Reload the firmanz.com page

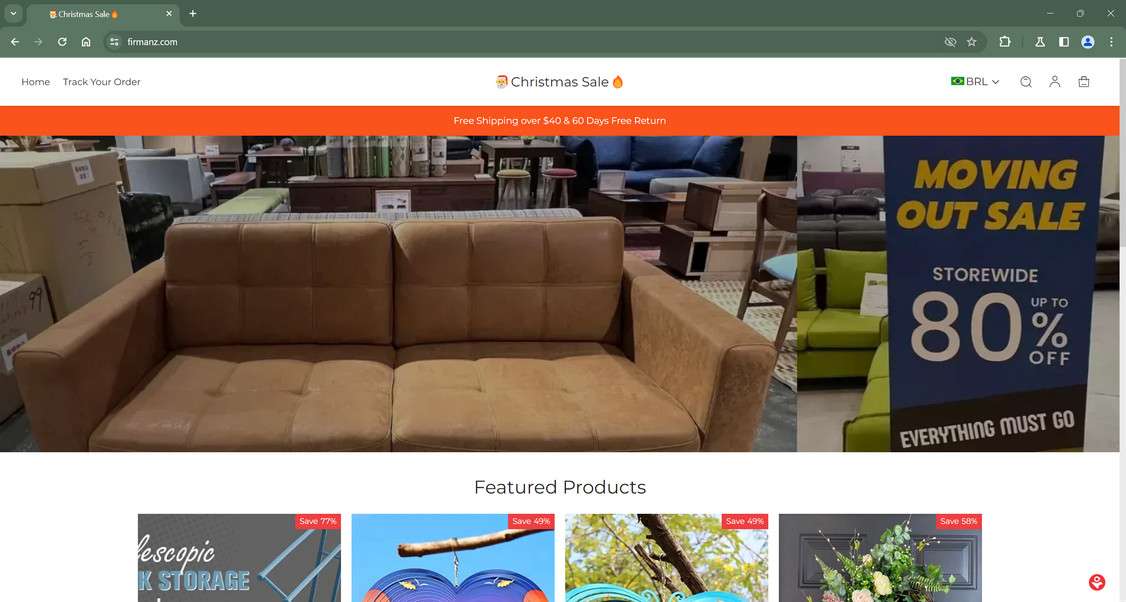(x=62, y=42)
